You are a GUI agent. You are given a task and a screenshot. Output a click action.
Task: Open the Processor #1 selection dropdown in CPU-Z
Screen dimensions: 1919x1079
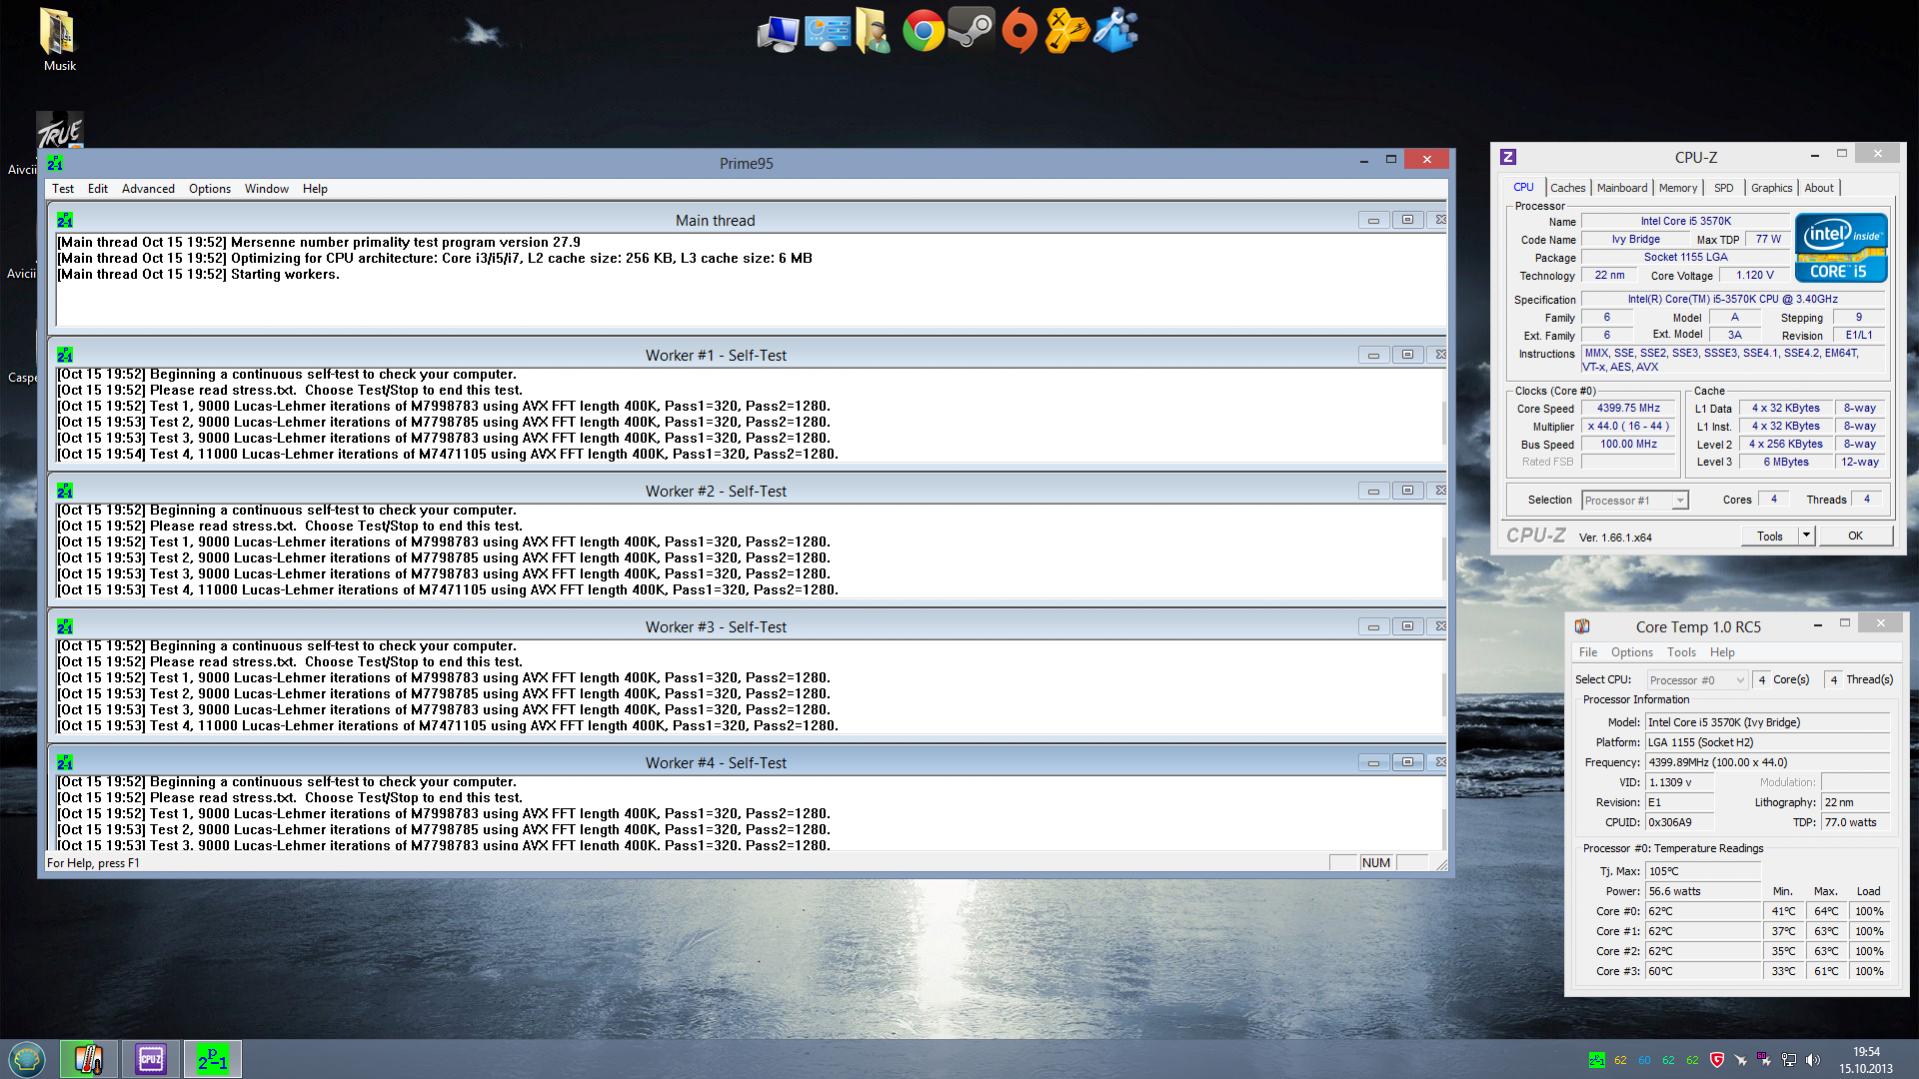[1635, 500]
